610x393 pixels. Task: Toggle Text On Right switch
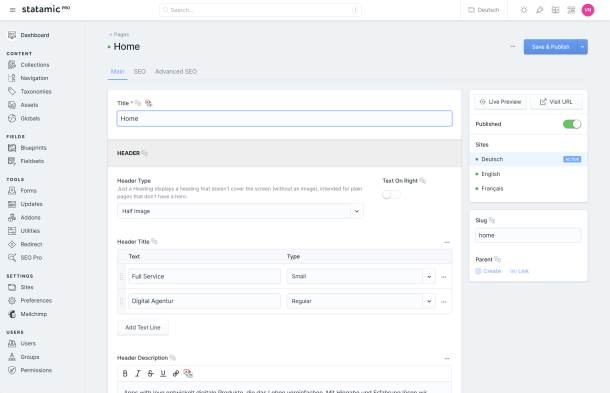(391, 195)
